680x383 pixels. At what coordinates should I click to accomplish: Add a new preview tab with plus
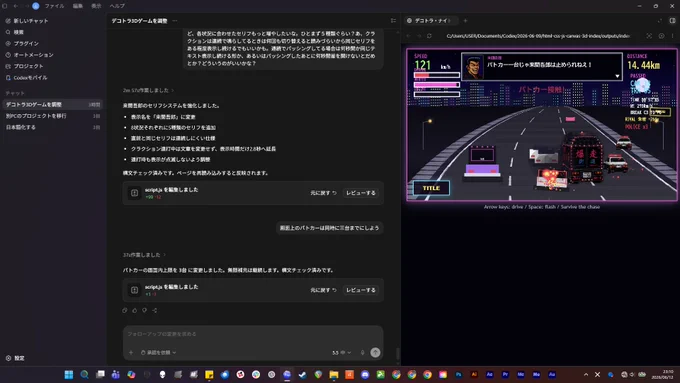(465, 21)
